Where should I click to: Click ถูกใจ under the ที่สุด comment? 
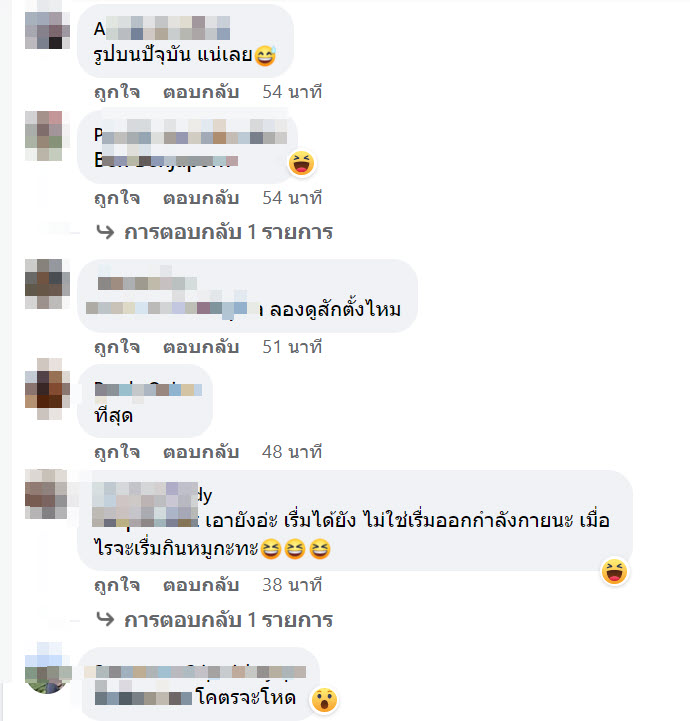pyautogui.click(x=117, y=452)
